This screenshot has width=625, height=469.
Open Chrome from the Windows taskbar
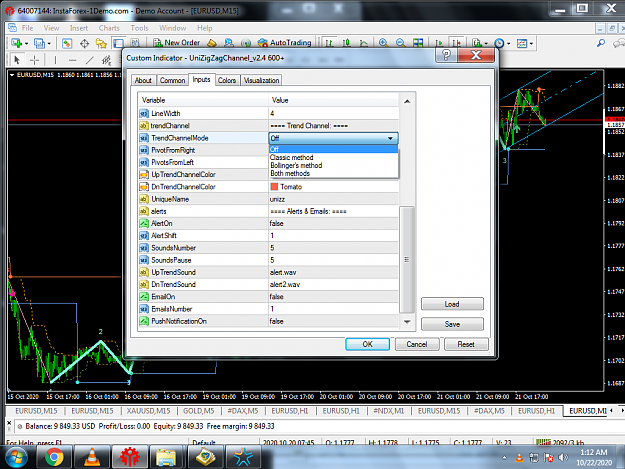[54, 457]
